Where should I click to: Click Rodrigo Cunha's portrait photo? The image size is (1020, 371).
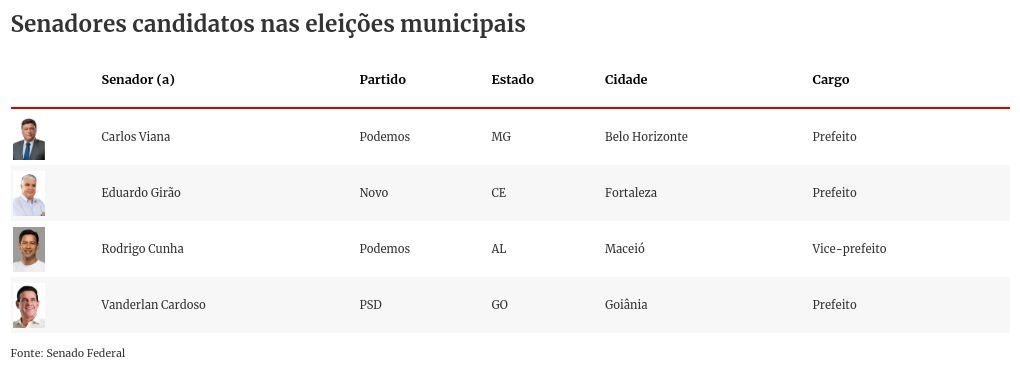click(x=29, y=249)
